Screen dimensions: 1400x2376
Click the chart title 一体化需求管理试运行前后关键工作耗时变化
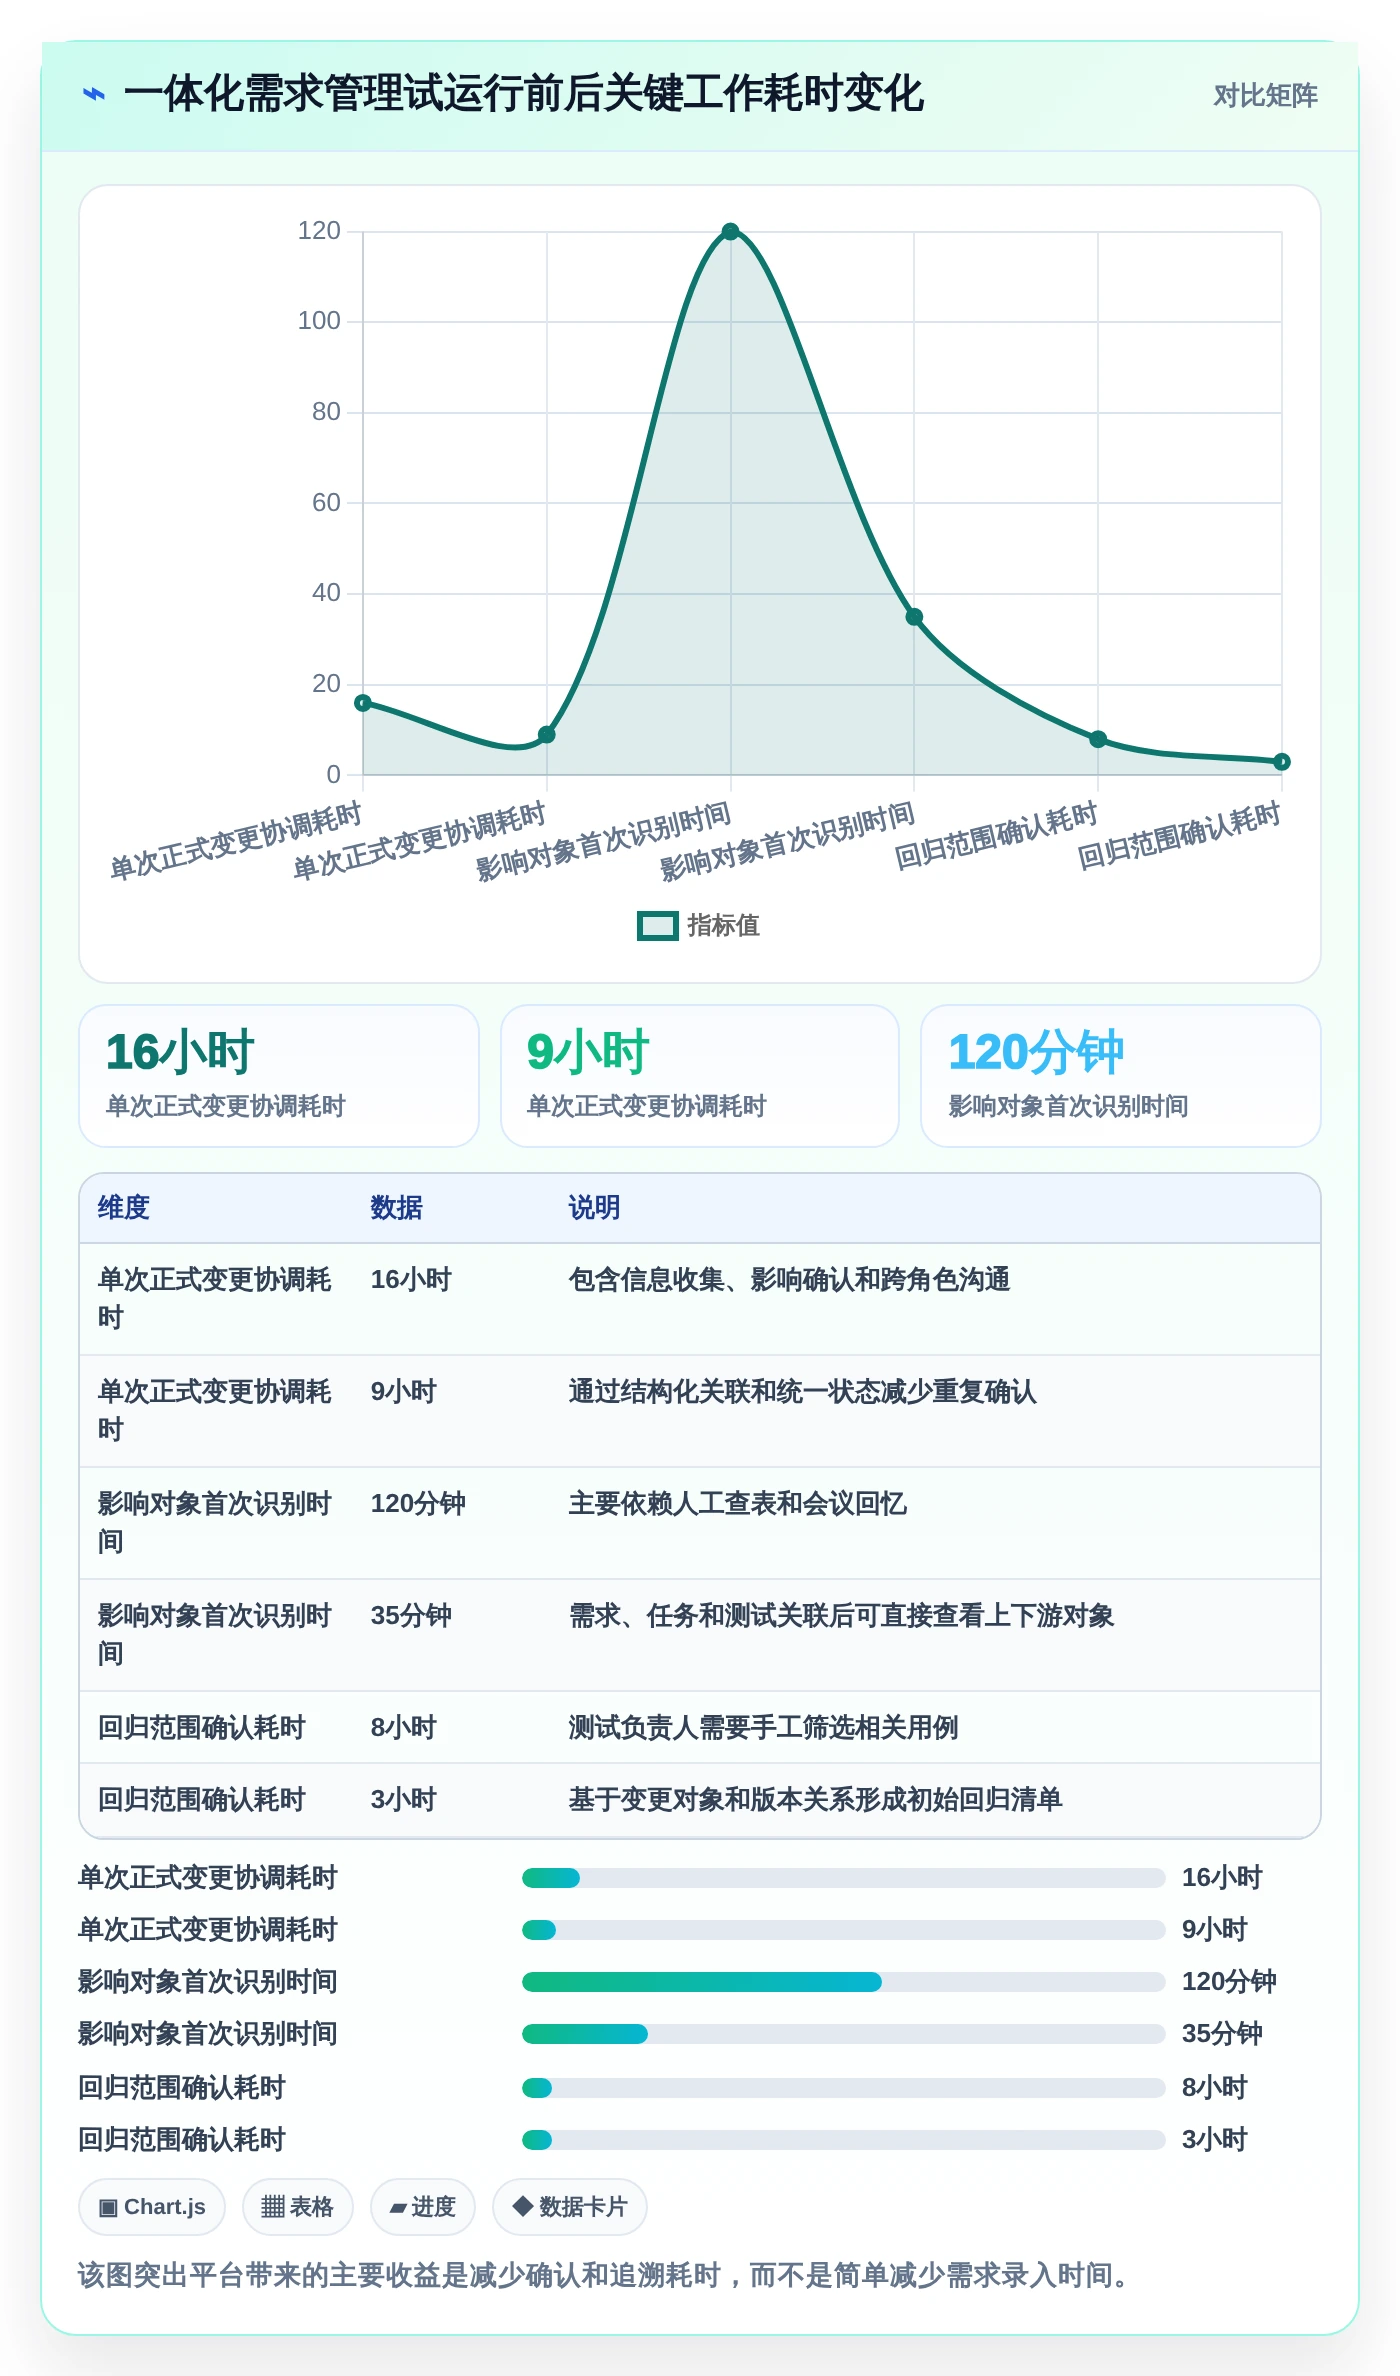pos(524,94)
